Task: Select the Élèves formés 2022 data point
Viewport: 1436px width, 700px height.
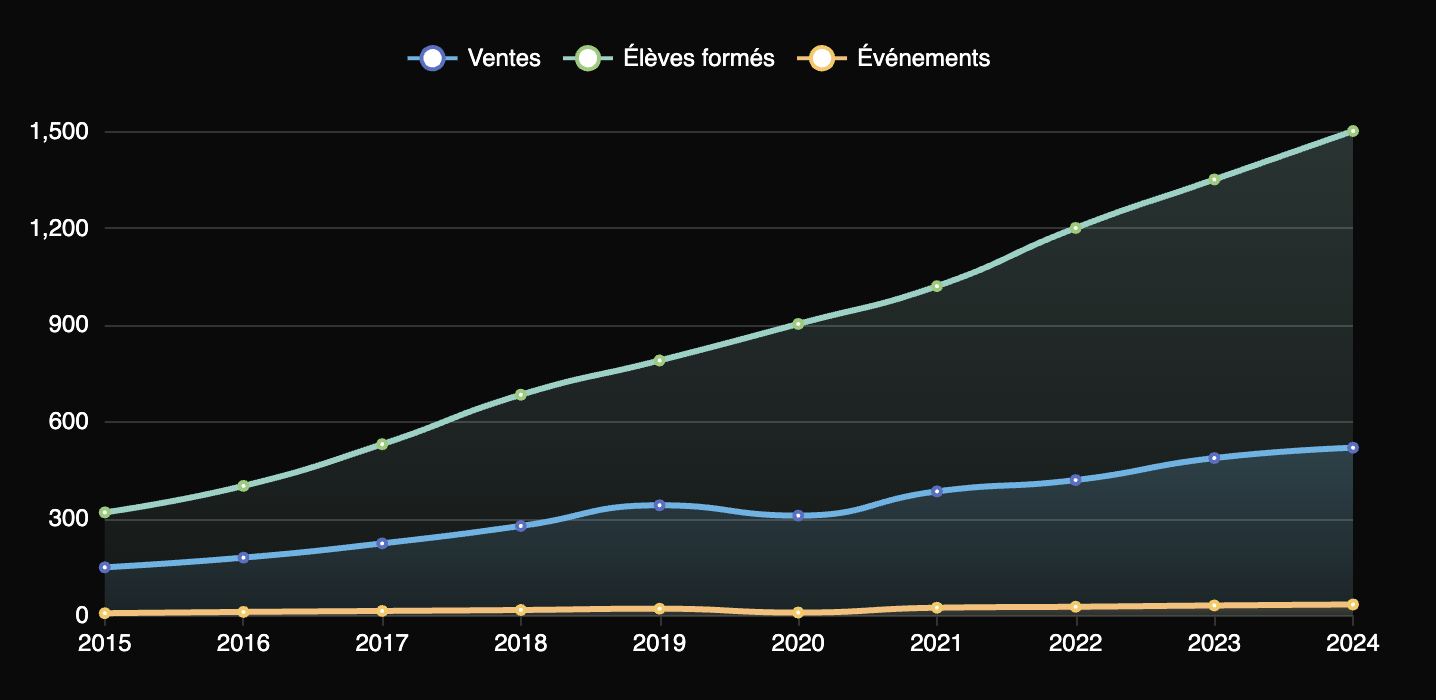Action: (x=1075, y=228)
